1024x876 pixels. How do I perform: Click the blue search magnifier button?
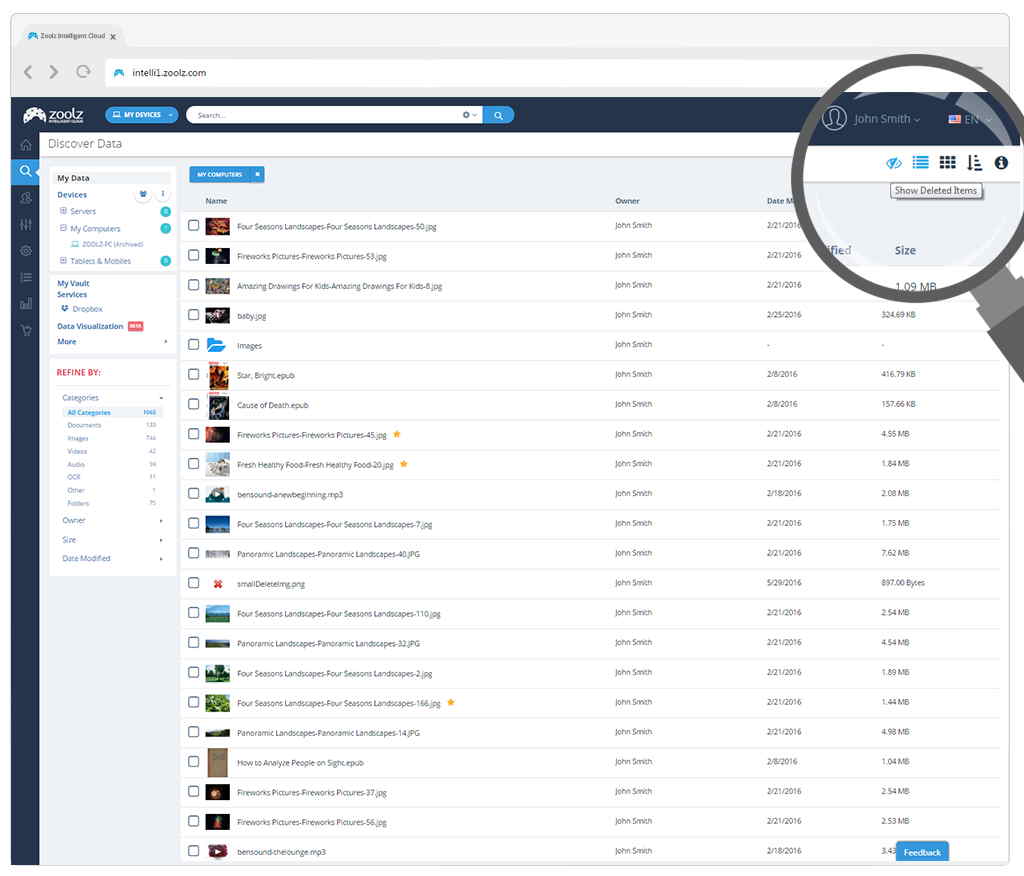498,115
